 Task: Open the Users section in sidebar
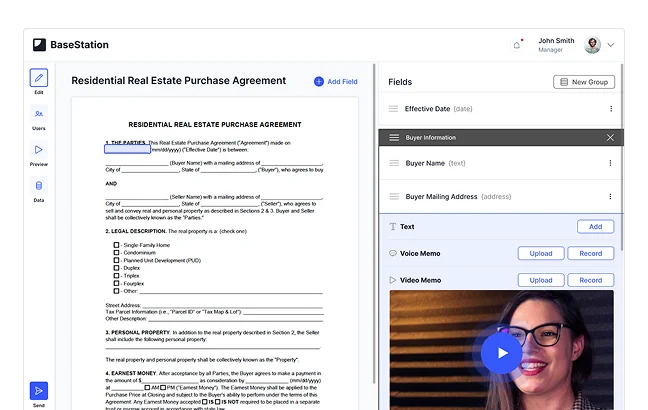click(x=38, y=114)
